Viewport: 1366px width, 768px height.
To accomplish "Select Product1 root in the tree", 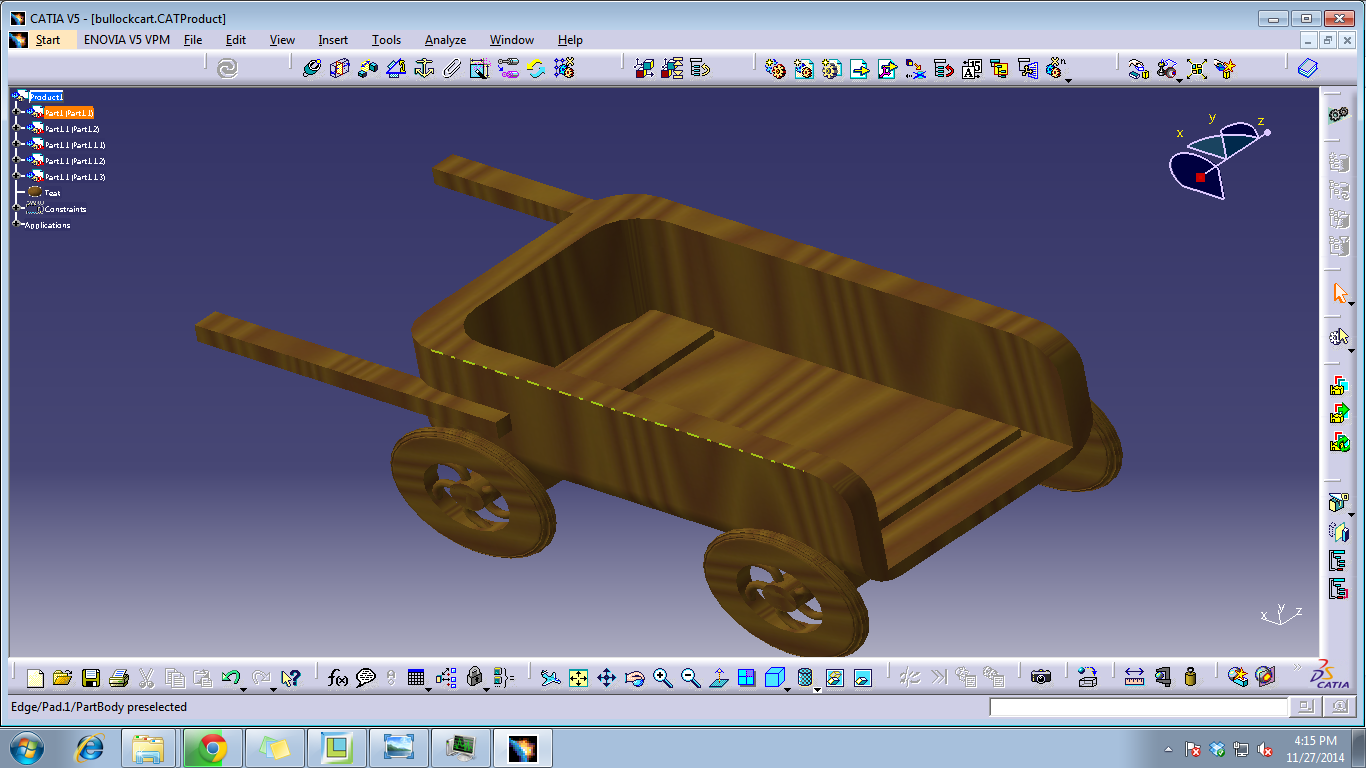I will tap(46, 97).
